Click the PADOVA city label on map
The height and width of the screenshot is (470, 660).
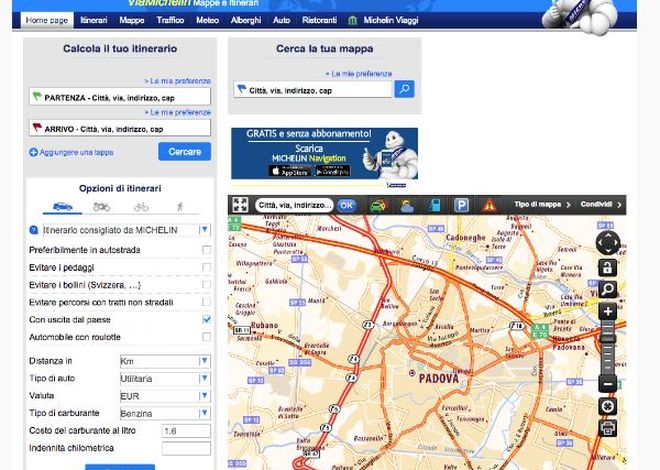coord(439,378)
